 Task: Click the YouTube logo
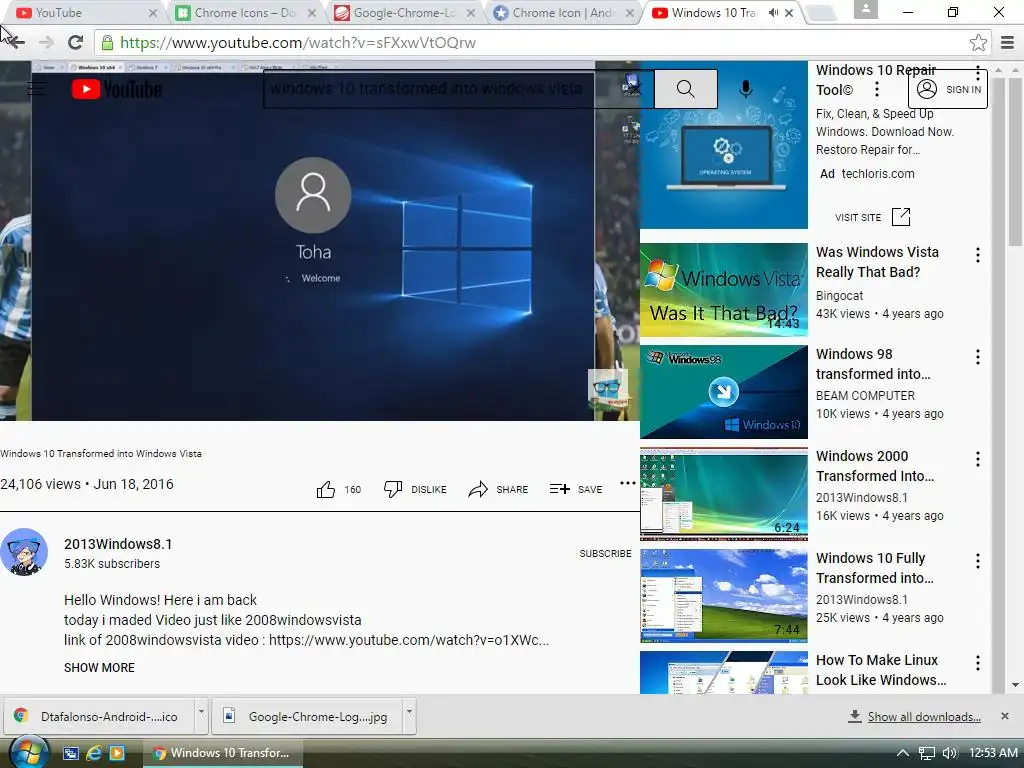pos(117,89)
